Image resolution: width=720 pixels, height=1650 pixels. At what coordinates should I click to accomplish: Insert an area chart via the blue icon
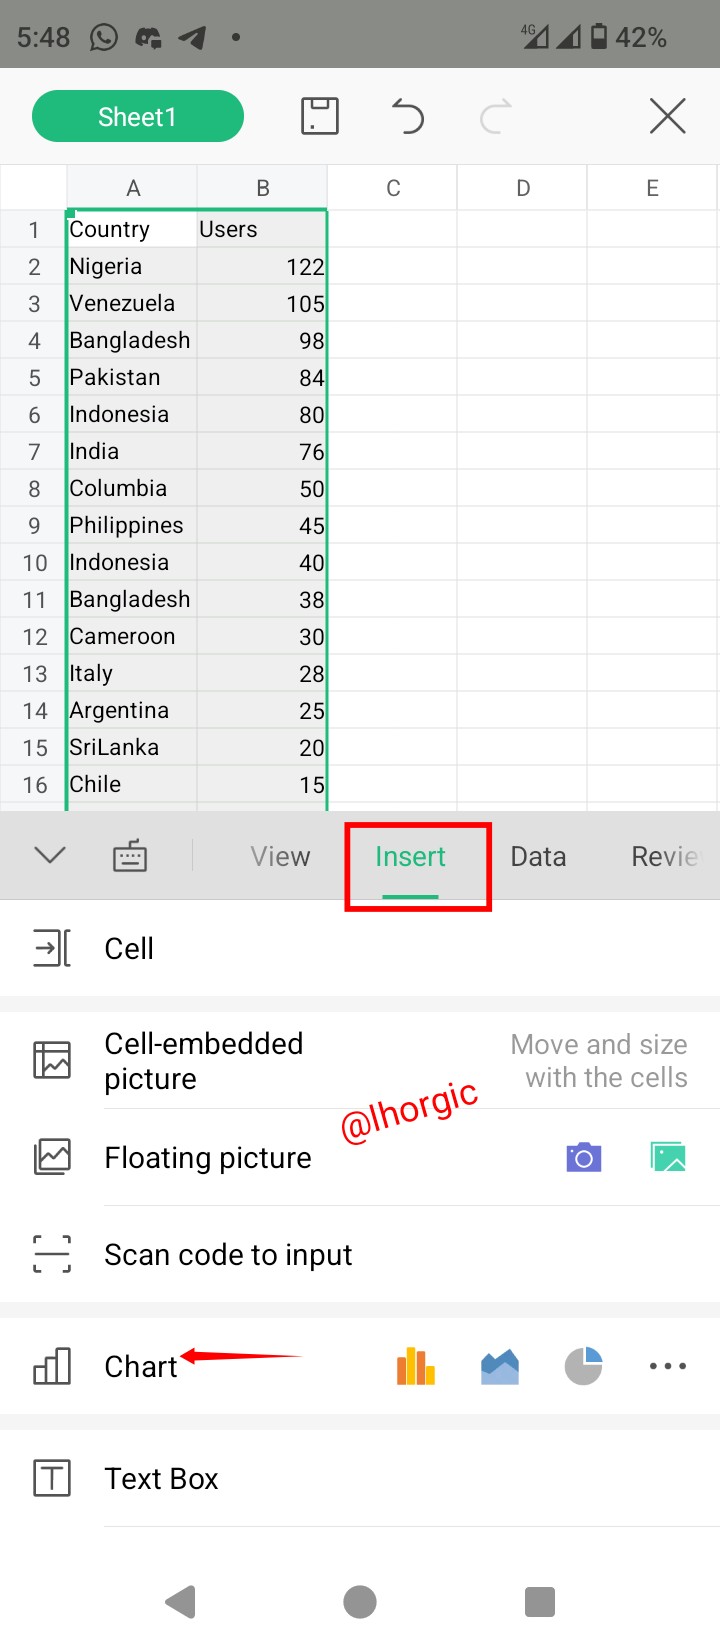(x=500, y=1366)
